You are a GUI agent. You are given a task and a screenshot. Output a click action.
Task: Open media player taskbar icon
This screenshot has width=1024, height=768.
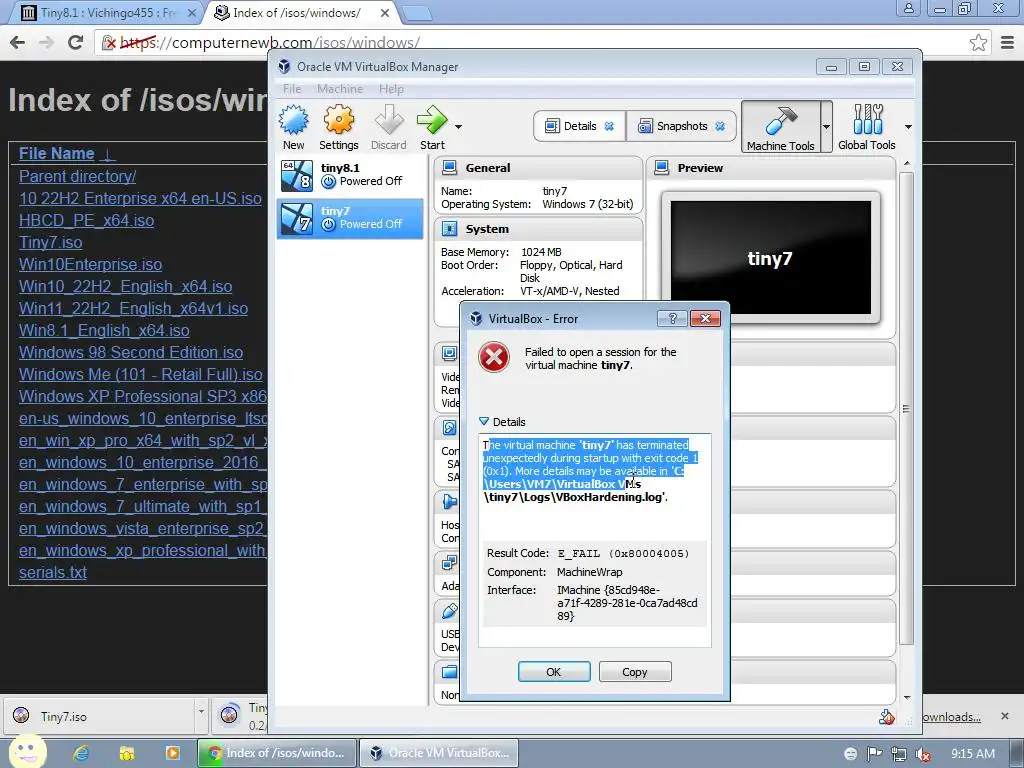[172, 753]
